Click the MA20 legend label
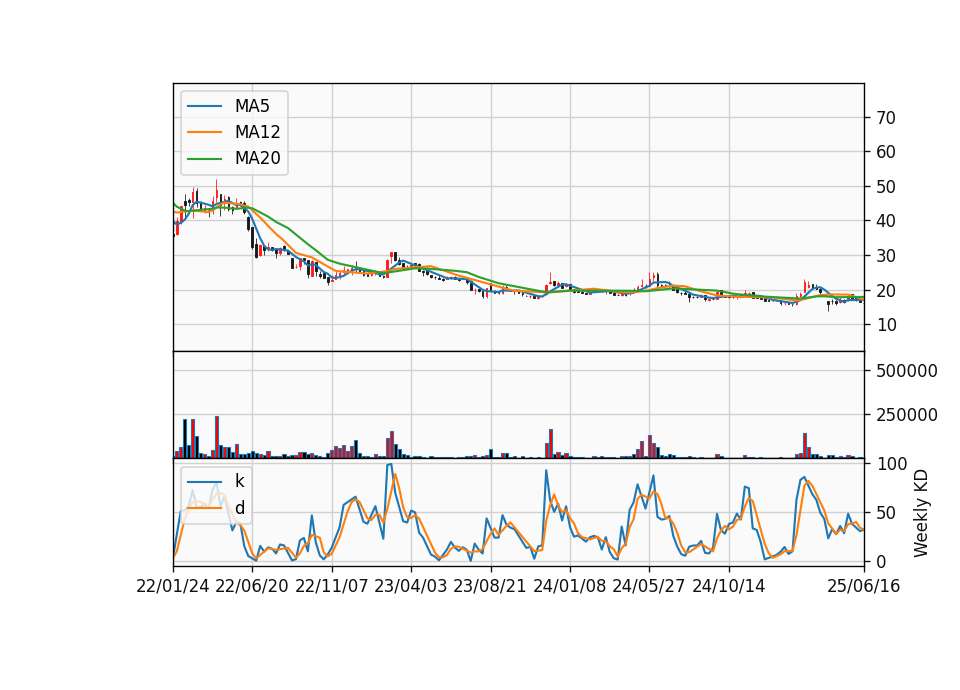Screen dimensions: 960x690 [x=257, y=158]
